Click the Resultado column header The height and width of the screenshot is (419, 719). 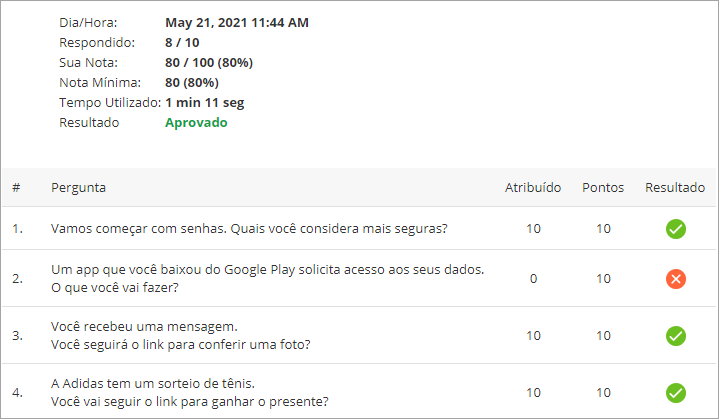coord(675,188)
